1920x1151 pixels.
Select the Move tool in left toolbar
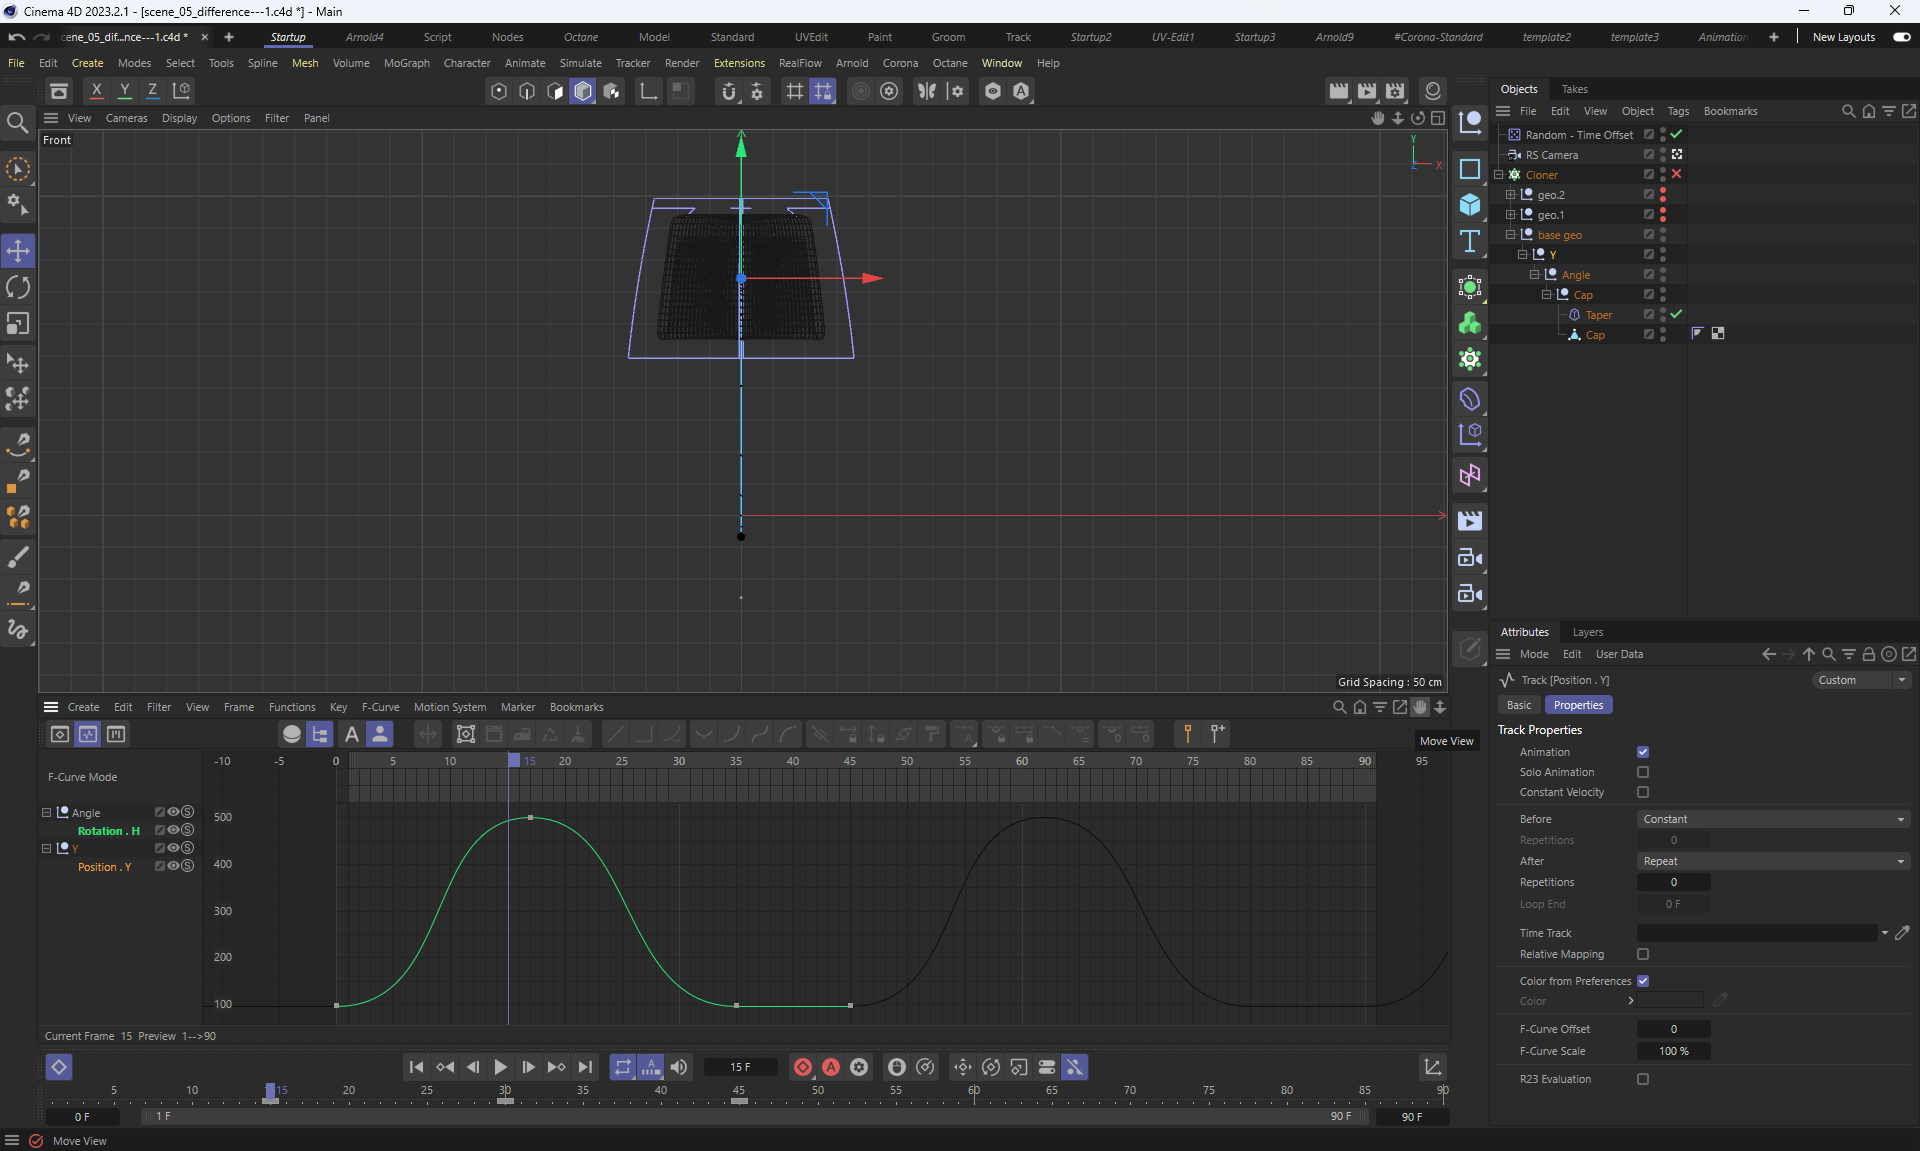tap(18, 250)
